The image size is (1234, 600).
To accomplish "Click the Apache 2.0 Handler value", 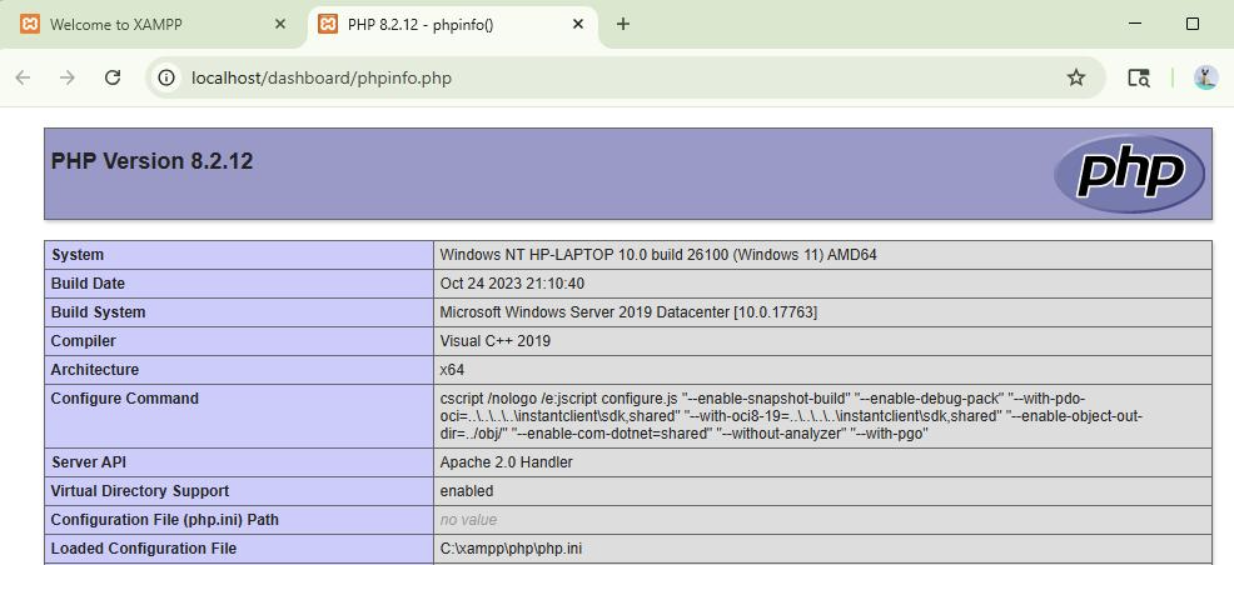I will coord(506,462).
